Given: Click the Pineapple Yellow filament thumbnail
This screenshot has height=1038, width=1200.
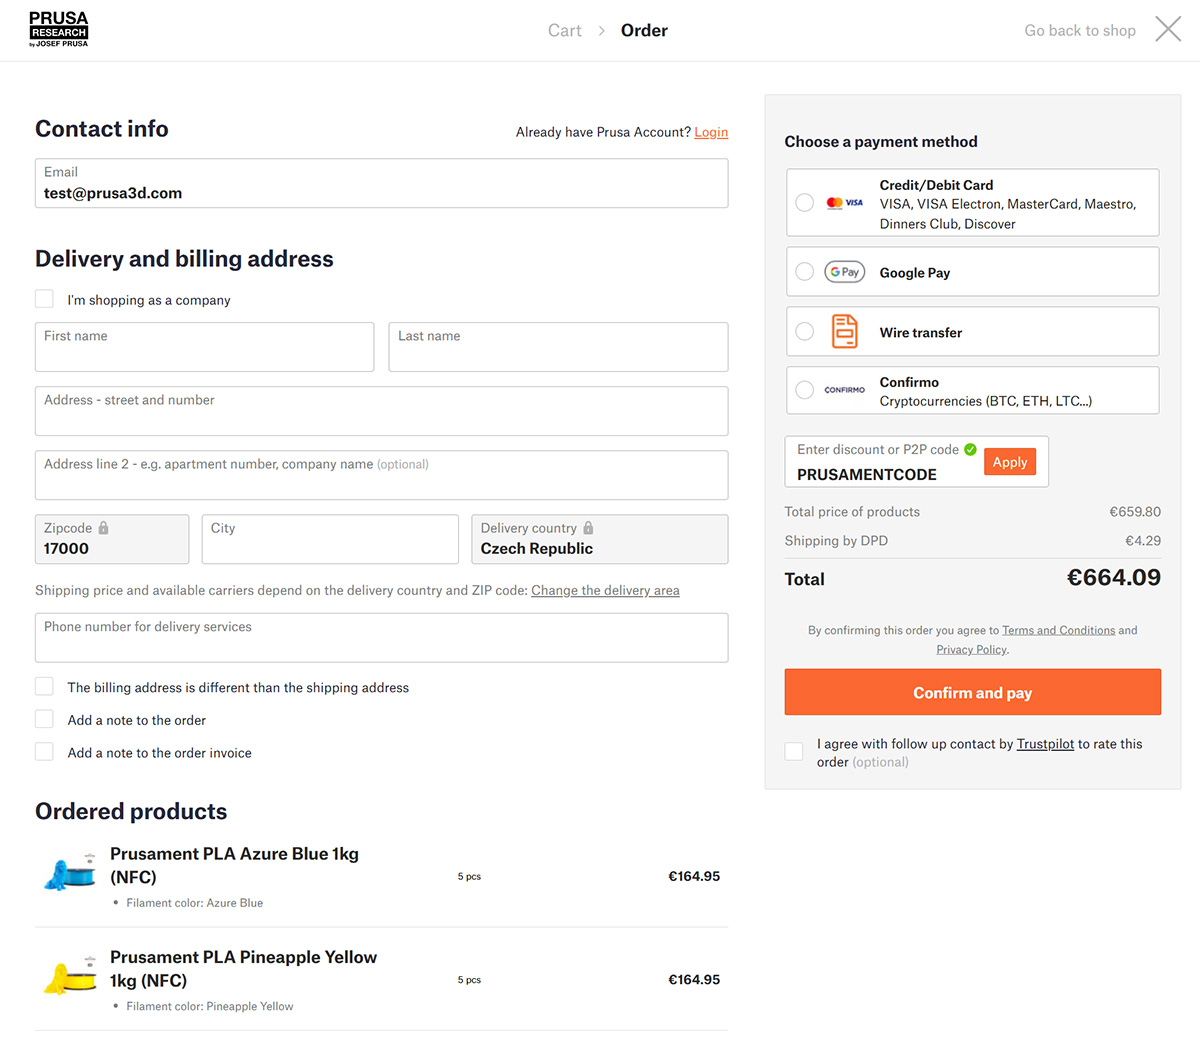Looking at the screenshot, I should (70, 977).
